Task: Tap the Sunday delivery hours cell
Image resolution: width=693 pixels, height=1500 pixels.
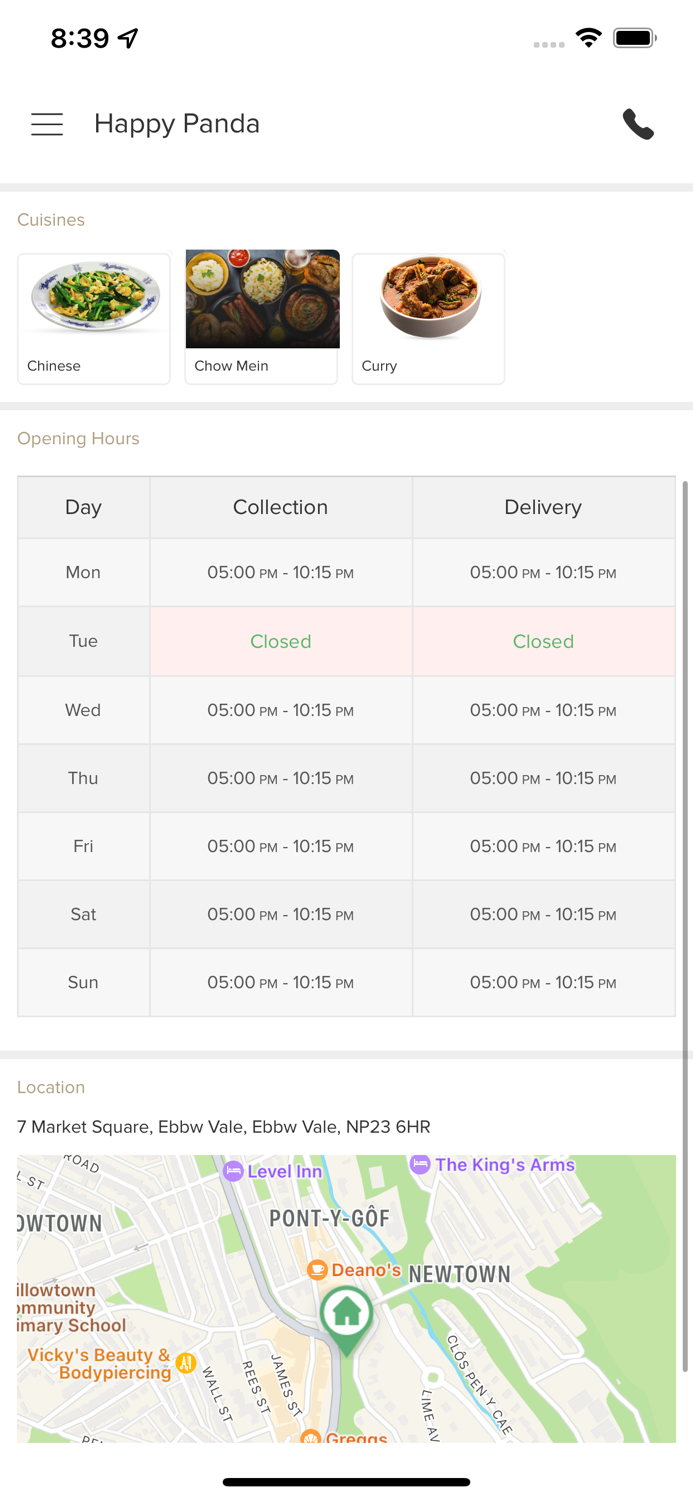Action: [543, 982]
